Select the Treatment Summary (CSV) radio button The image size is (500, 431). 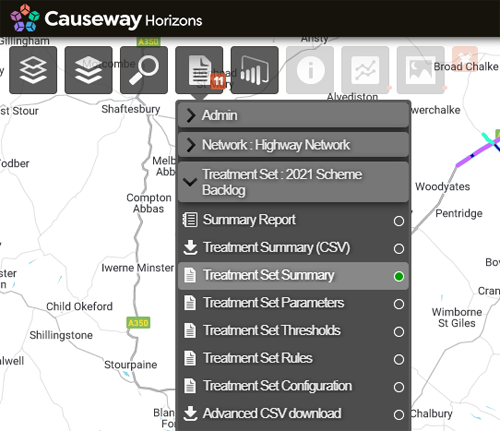click(399, 249)
